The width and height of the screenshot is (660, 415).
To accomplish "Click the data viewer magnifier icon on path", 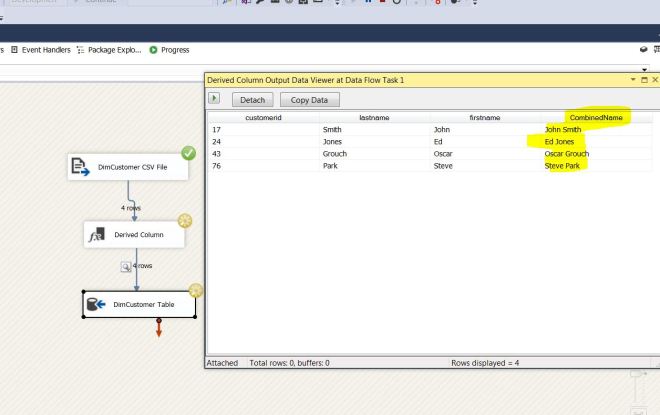I will [x=126, y=267].
